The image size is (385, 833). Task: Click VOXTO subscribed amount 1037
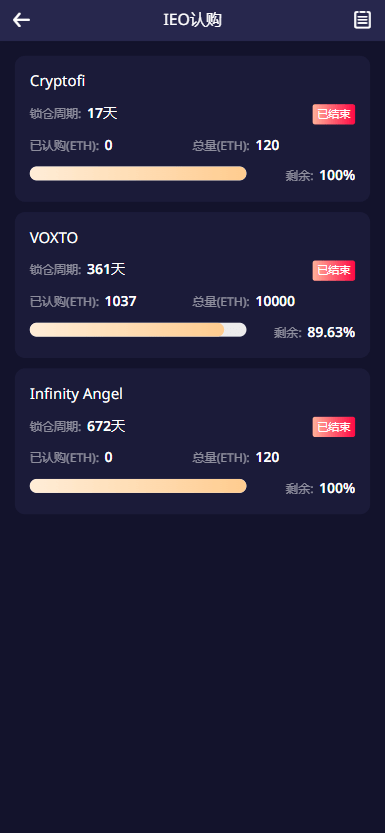coord(121,302)
